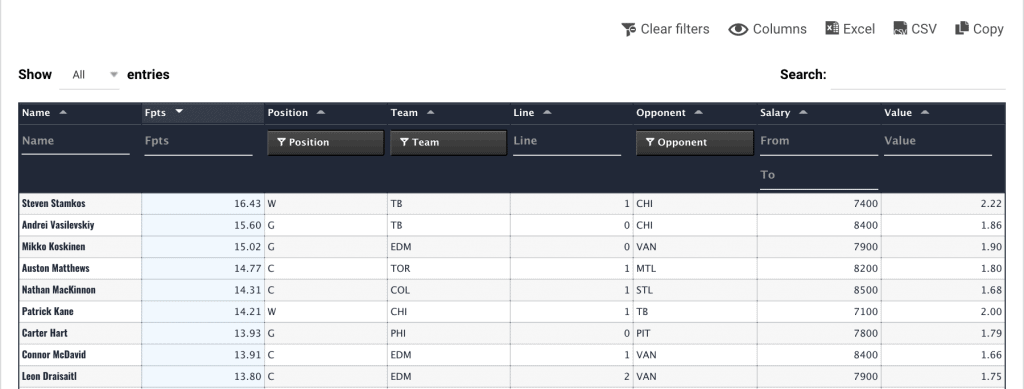Click the CSV export label
The width and height of the screenshot is (1024, 389).
(924, 29)
